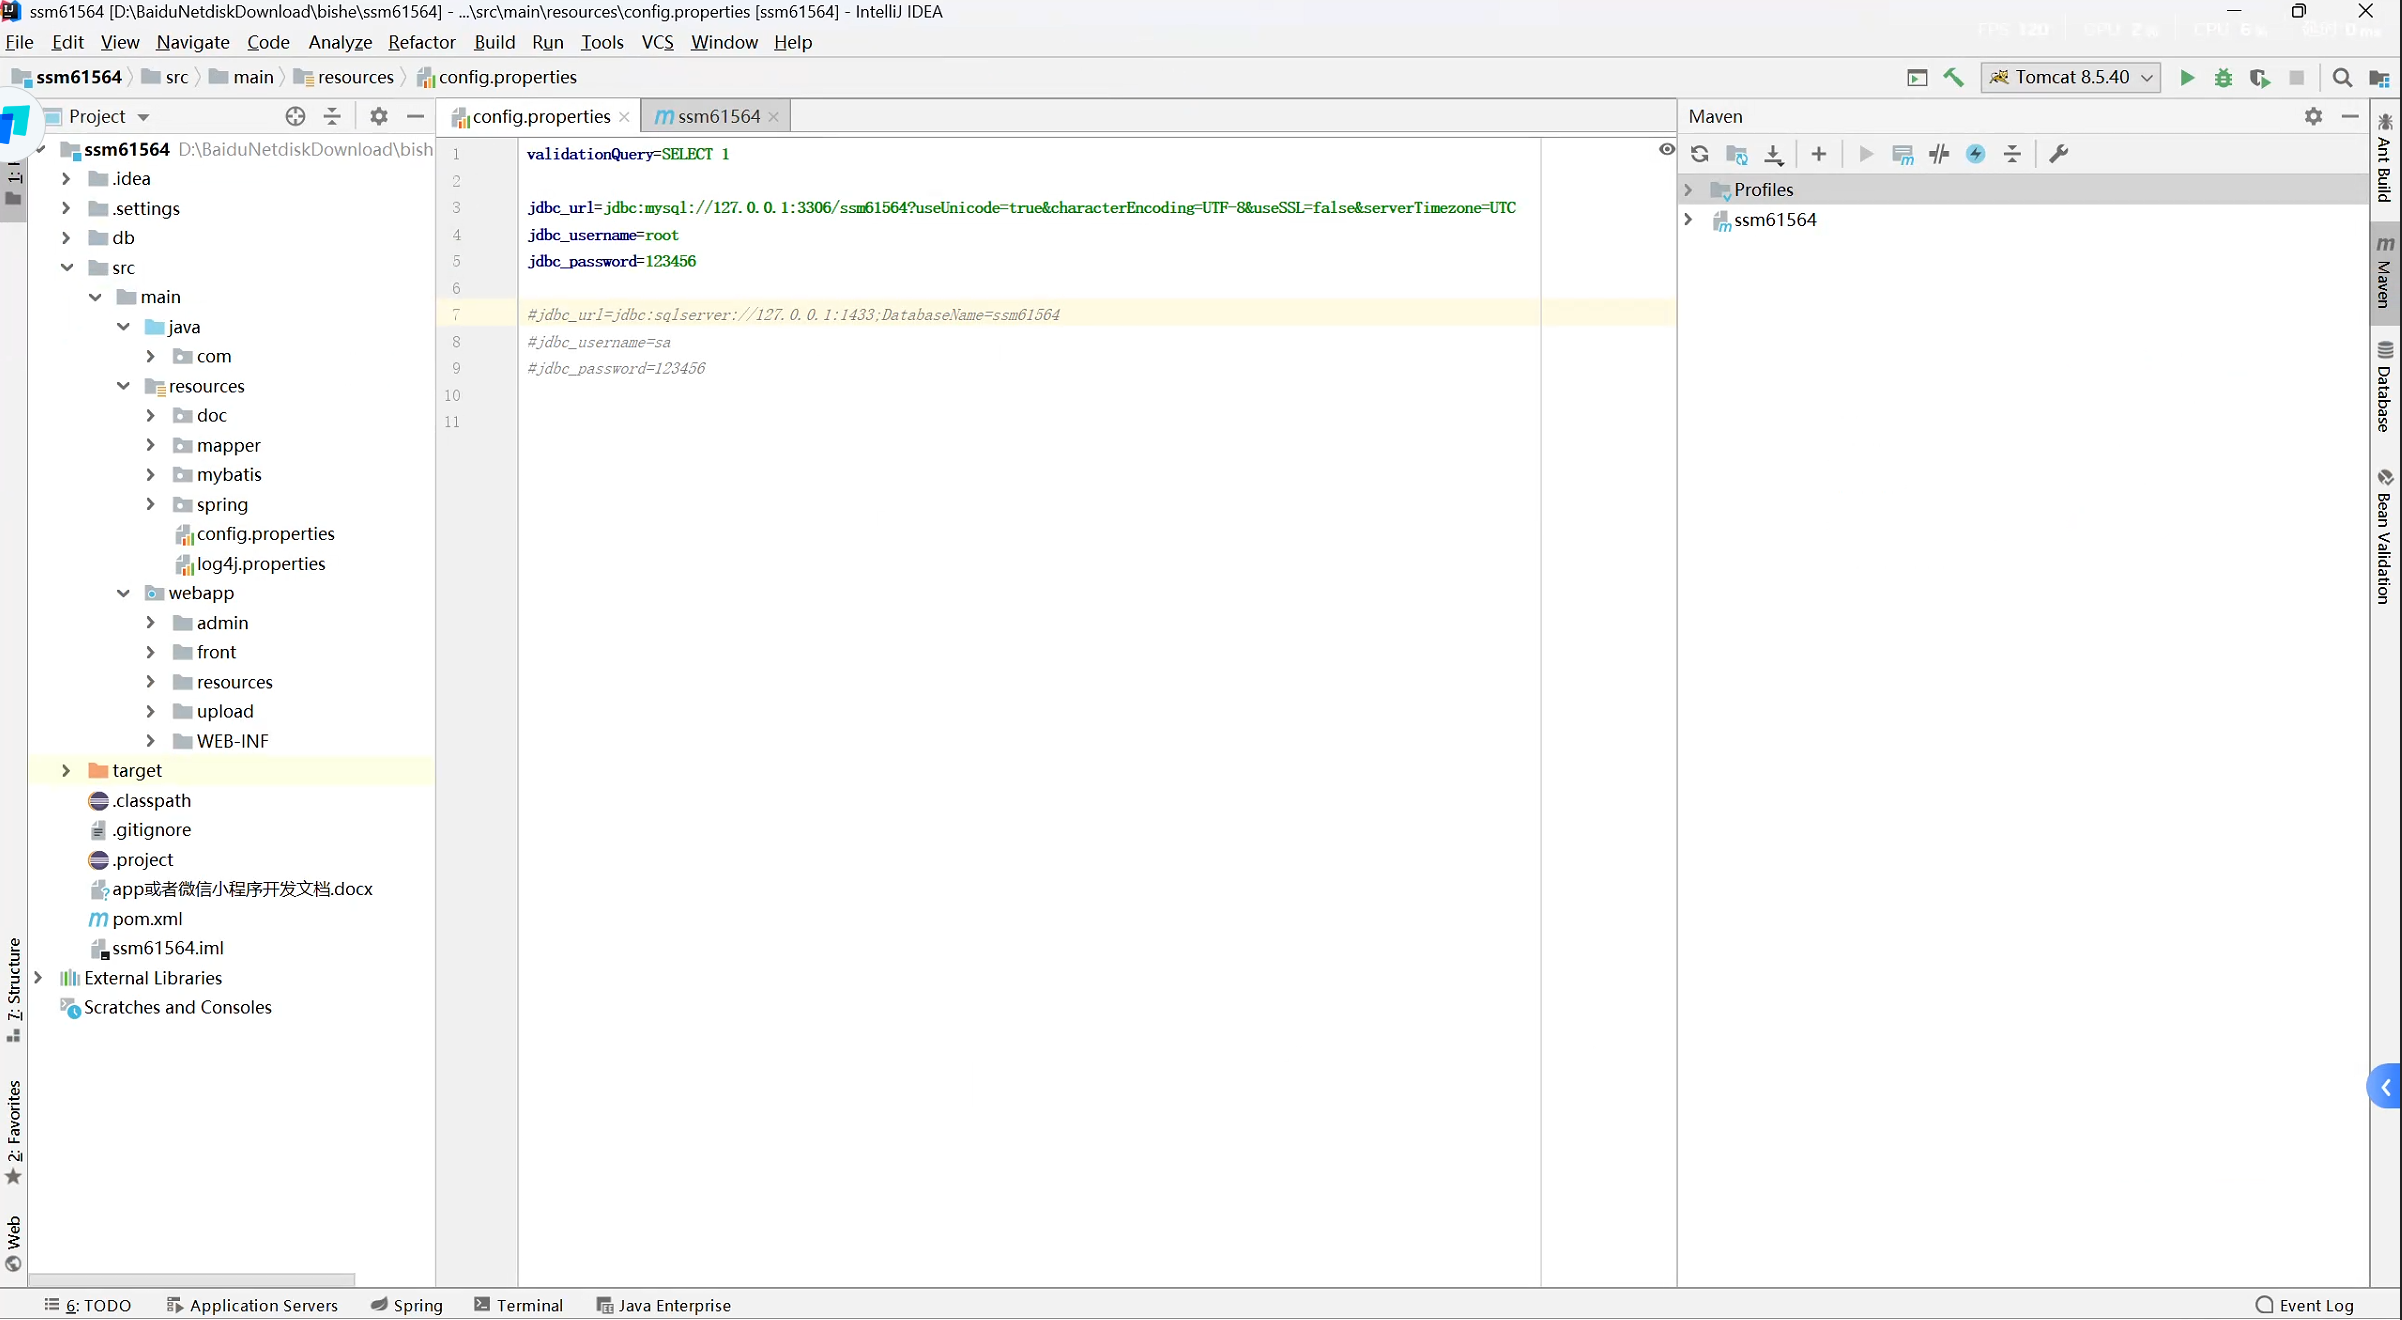Image resolution: width=2402 pixels, height=1320 pixels.
Task: Open the File menu
Action: (x=19, y=42)
